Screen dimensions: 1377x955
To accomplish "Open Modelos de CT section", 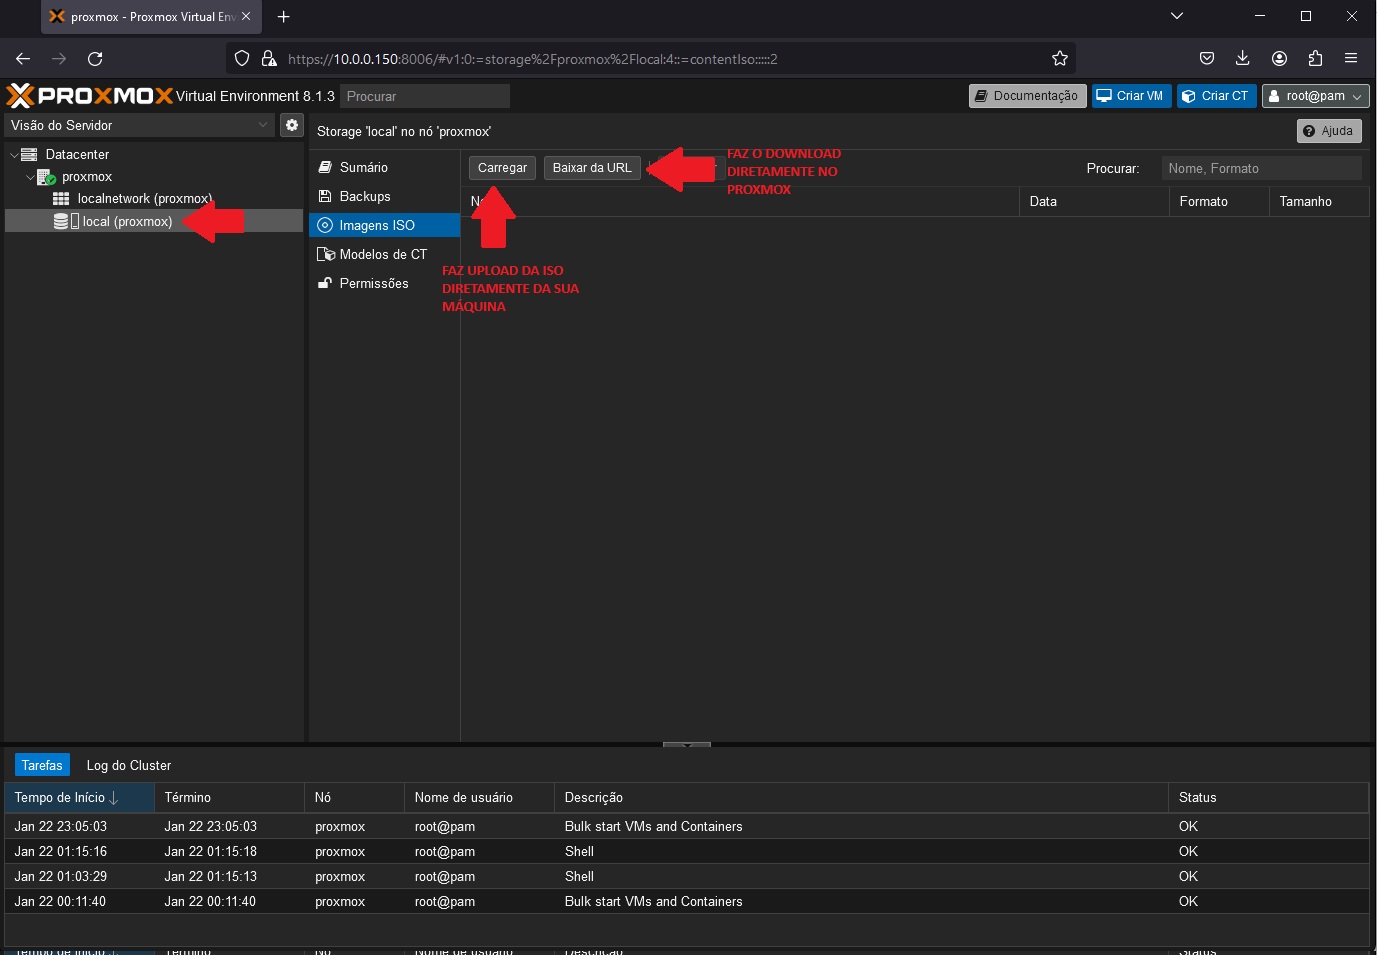I will tap(384, 254).
